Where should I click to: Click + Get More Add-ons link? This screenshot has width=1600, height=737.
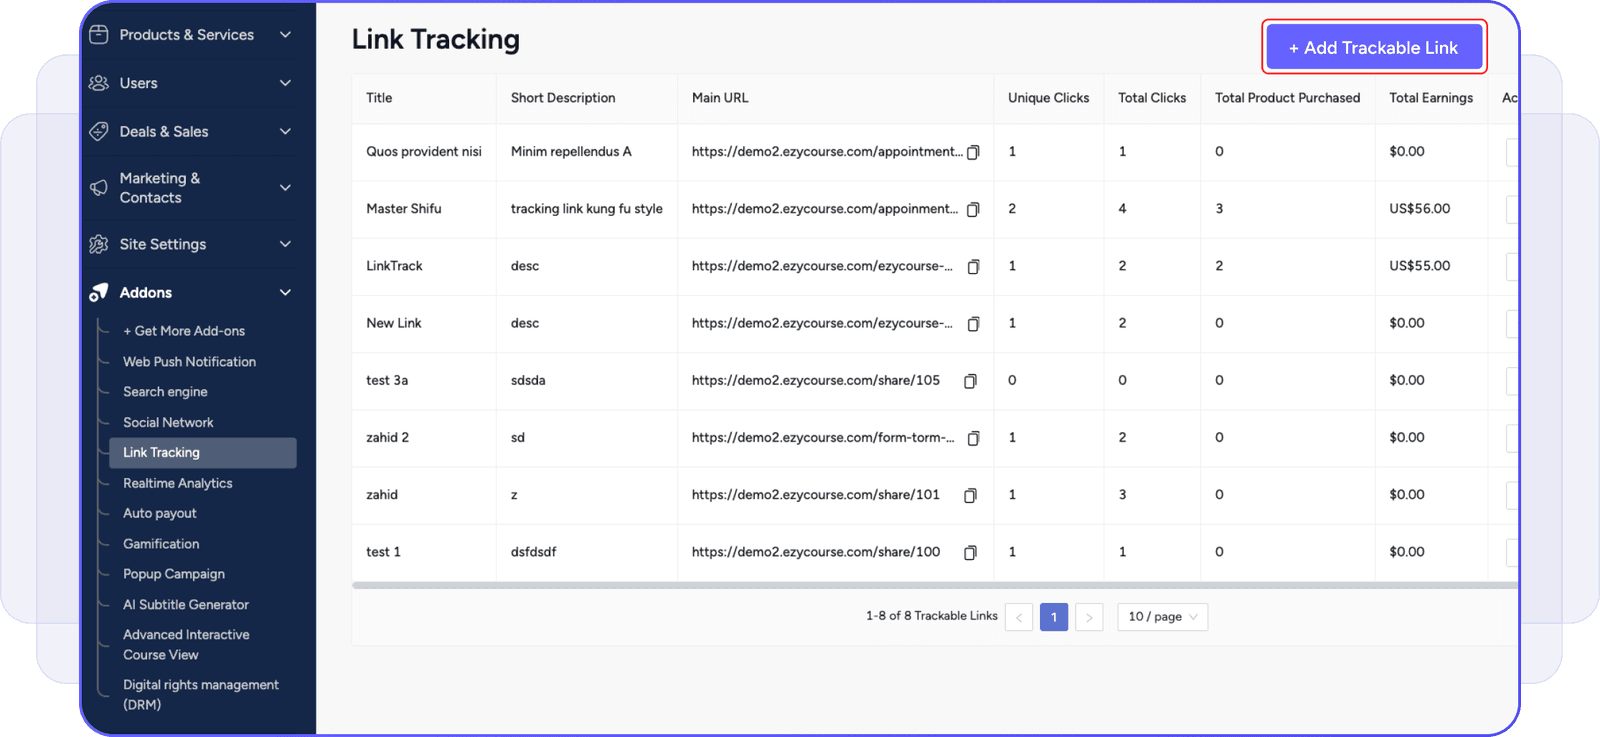[183, 331]
